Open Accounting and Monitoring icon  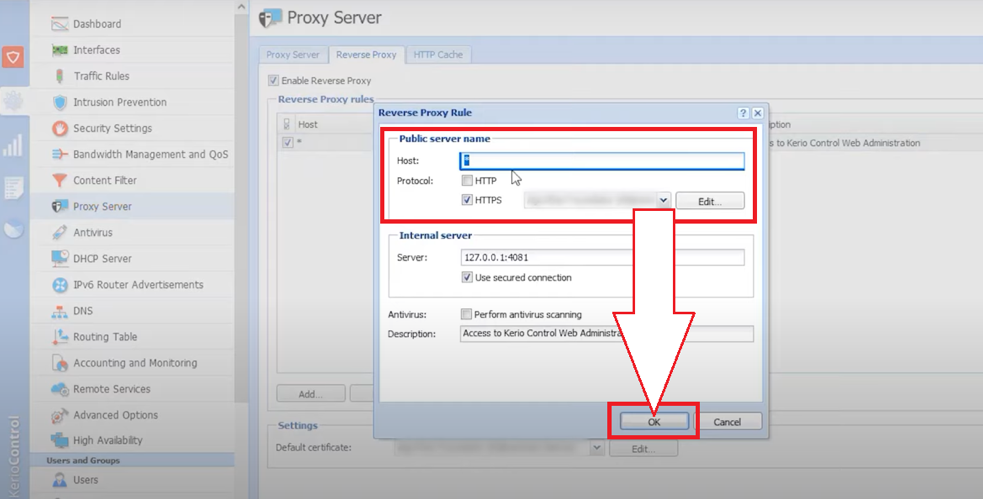(60, 363)
